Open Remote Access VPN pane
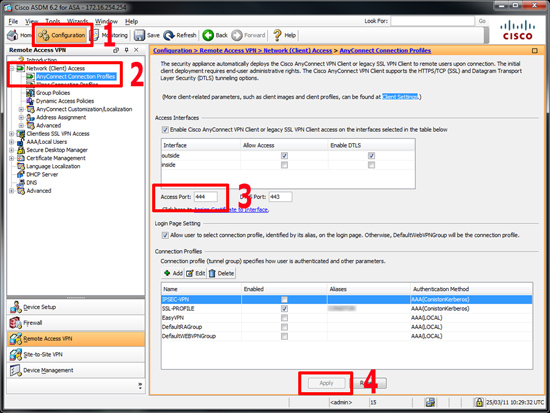The height and width of the screenshot is (413, 550). [x=76, y=339]
